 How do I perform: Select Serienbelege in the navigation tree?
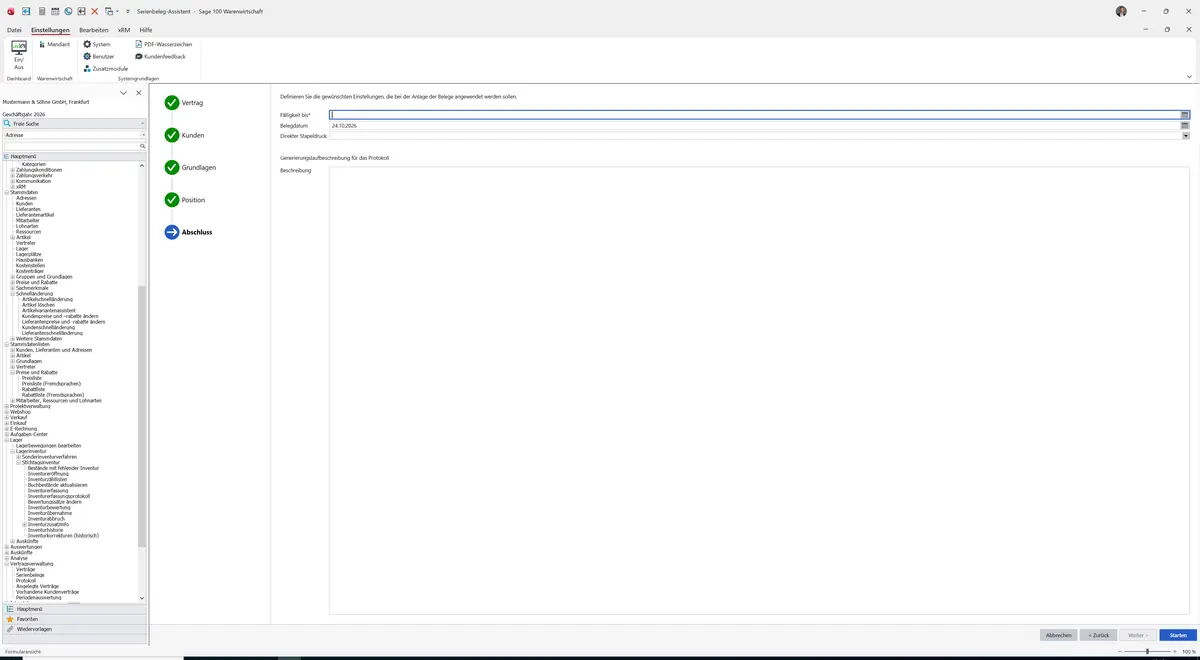coord(30,575)
